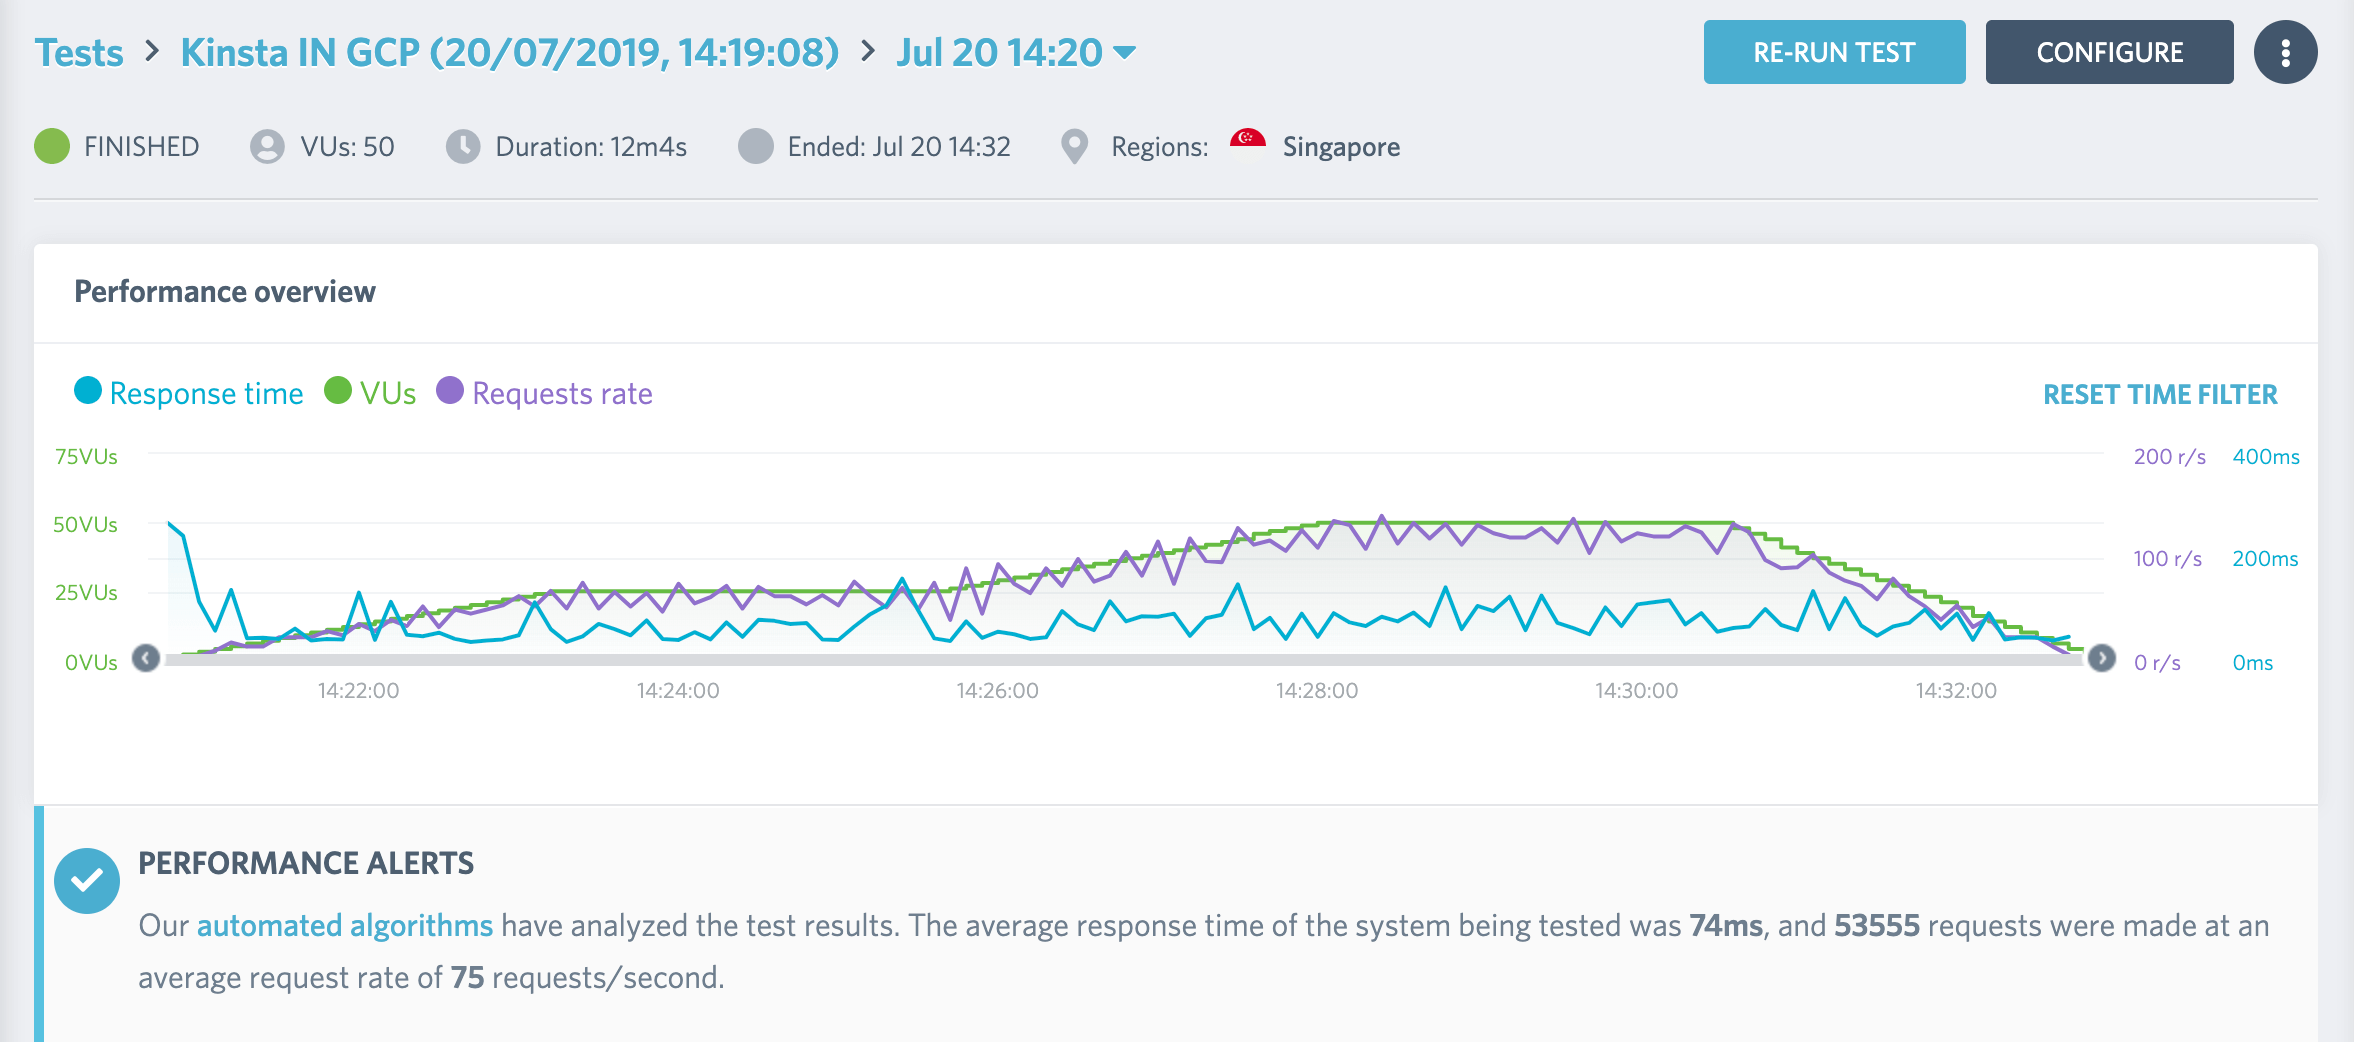2354x1042 pixels.
Task: Click the '53555' requests count value
Action: [x=1876, y=925]
